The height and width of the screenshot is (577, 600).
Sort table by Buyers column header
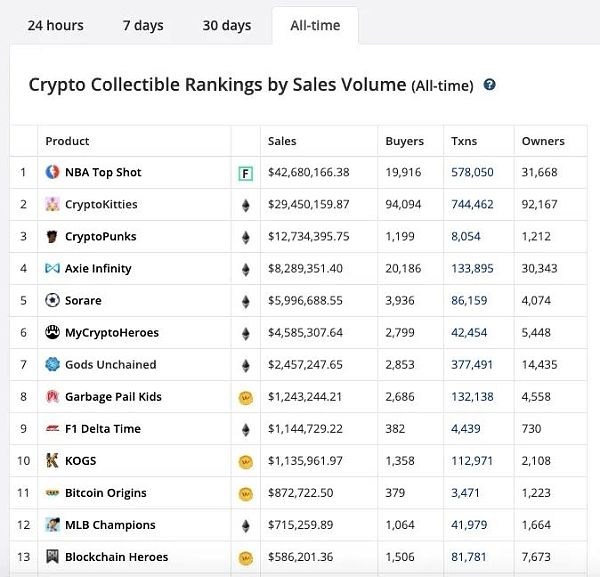click(x=404, y=141)
